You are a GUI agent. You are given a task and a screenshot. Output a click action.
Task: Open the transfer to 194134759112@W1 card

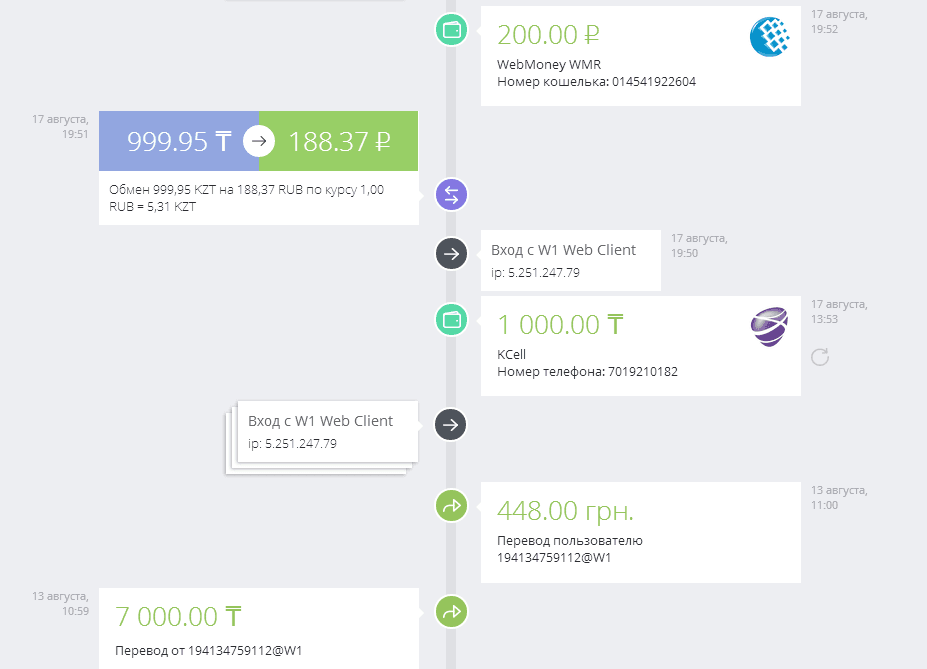click(641, 532)
